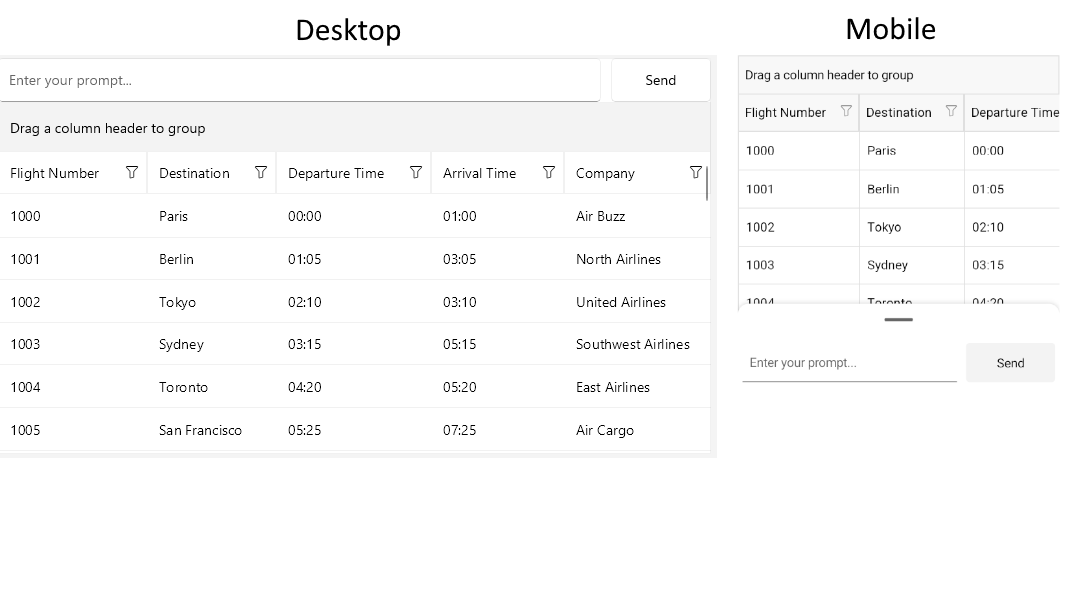This screenshot has height=605, width=1070.
Task: Open the Arrival Time filter in desktop grid
Action: [x=550, y=172]
